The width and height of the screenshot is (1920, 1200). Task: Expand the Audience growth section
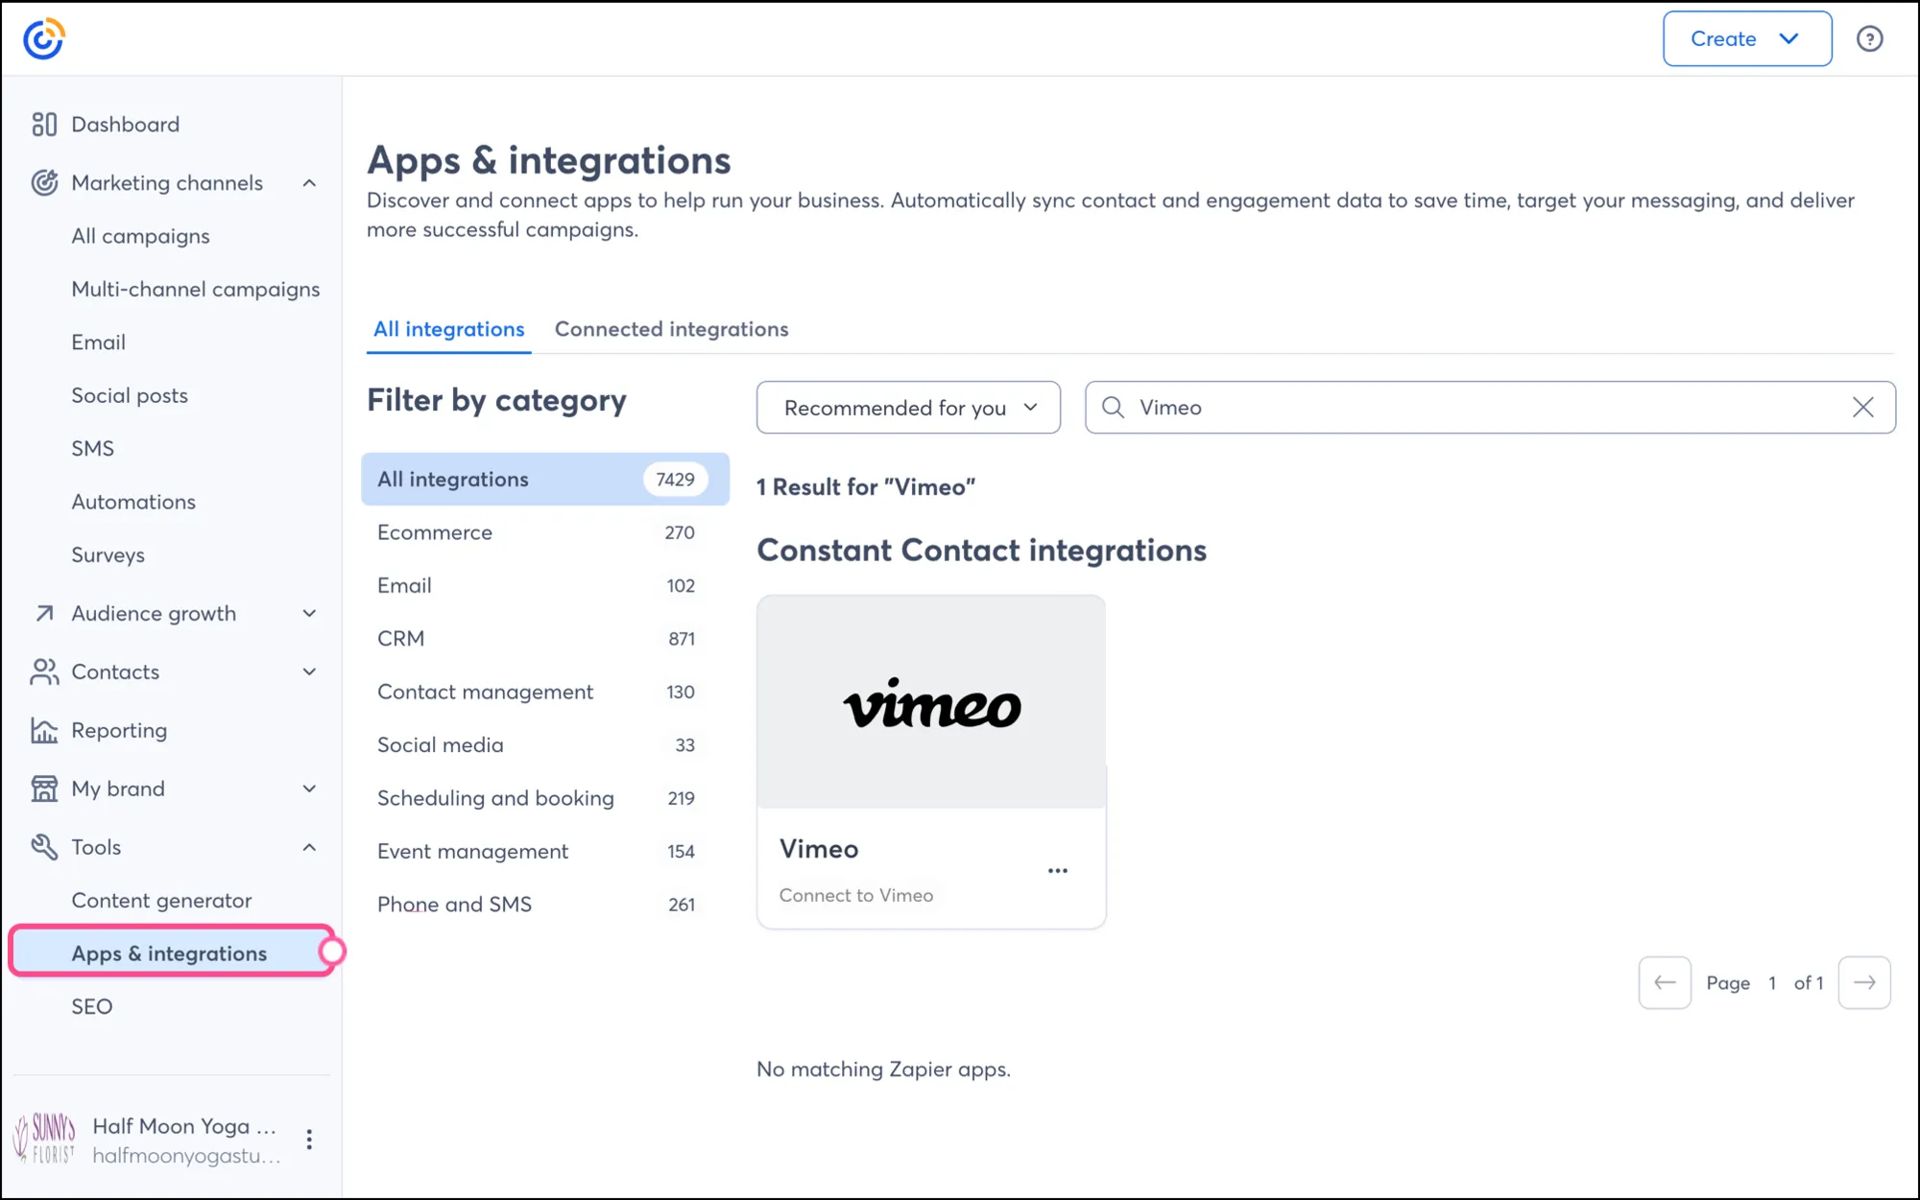pos(309,613)
